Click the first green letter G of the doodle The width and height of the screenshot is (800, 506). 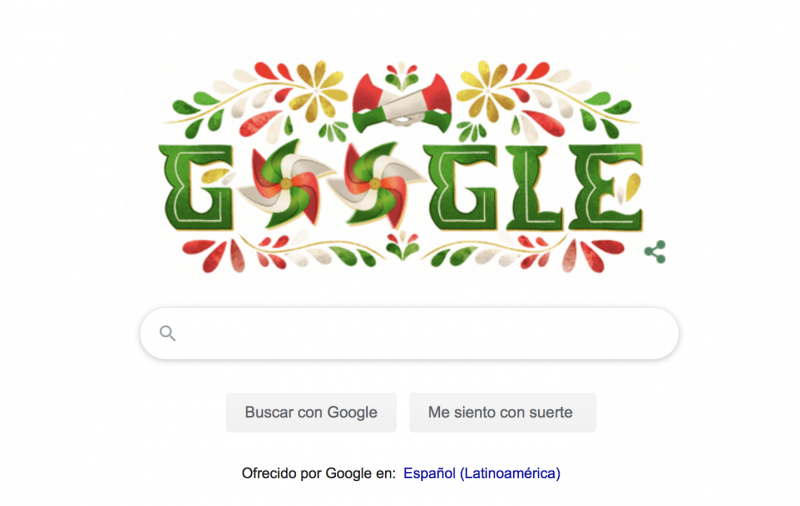click(197, 187)
